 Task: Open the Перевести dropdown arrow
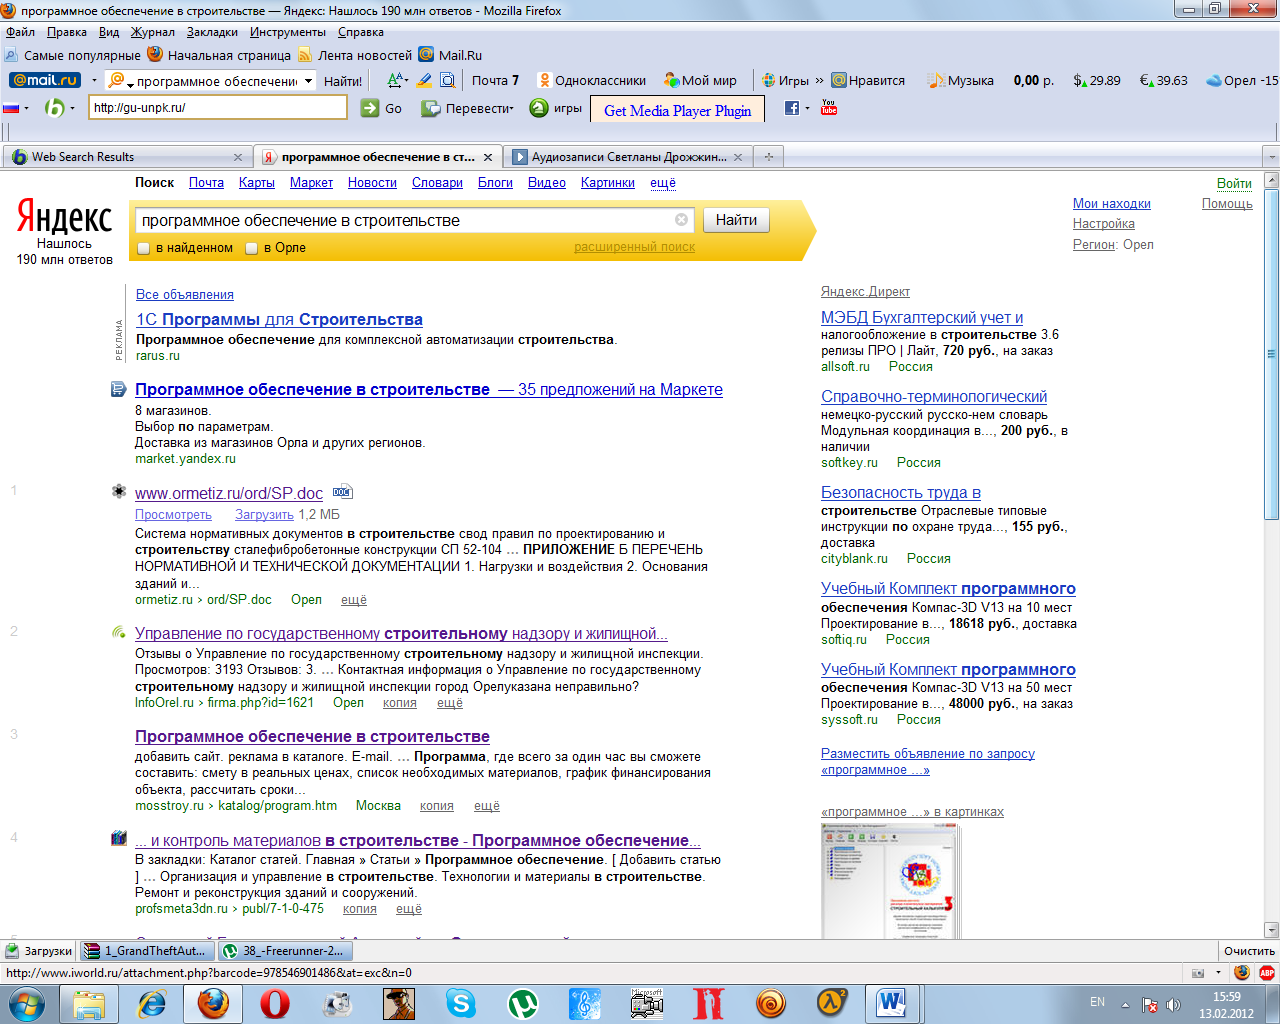click(x=512, y=108)
